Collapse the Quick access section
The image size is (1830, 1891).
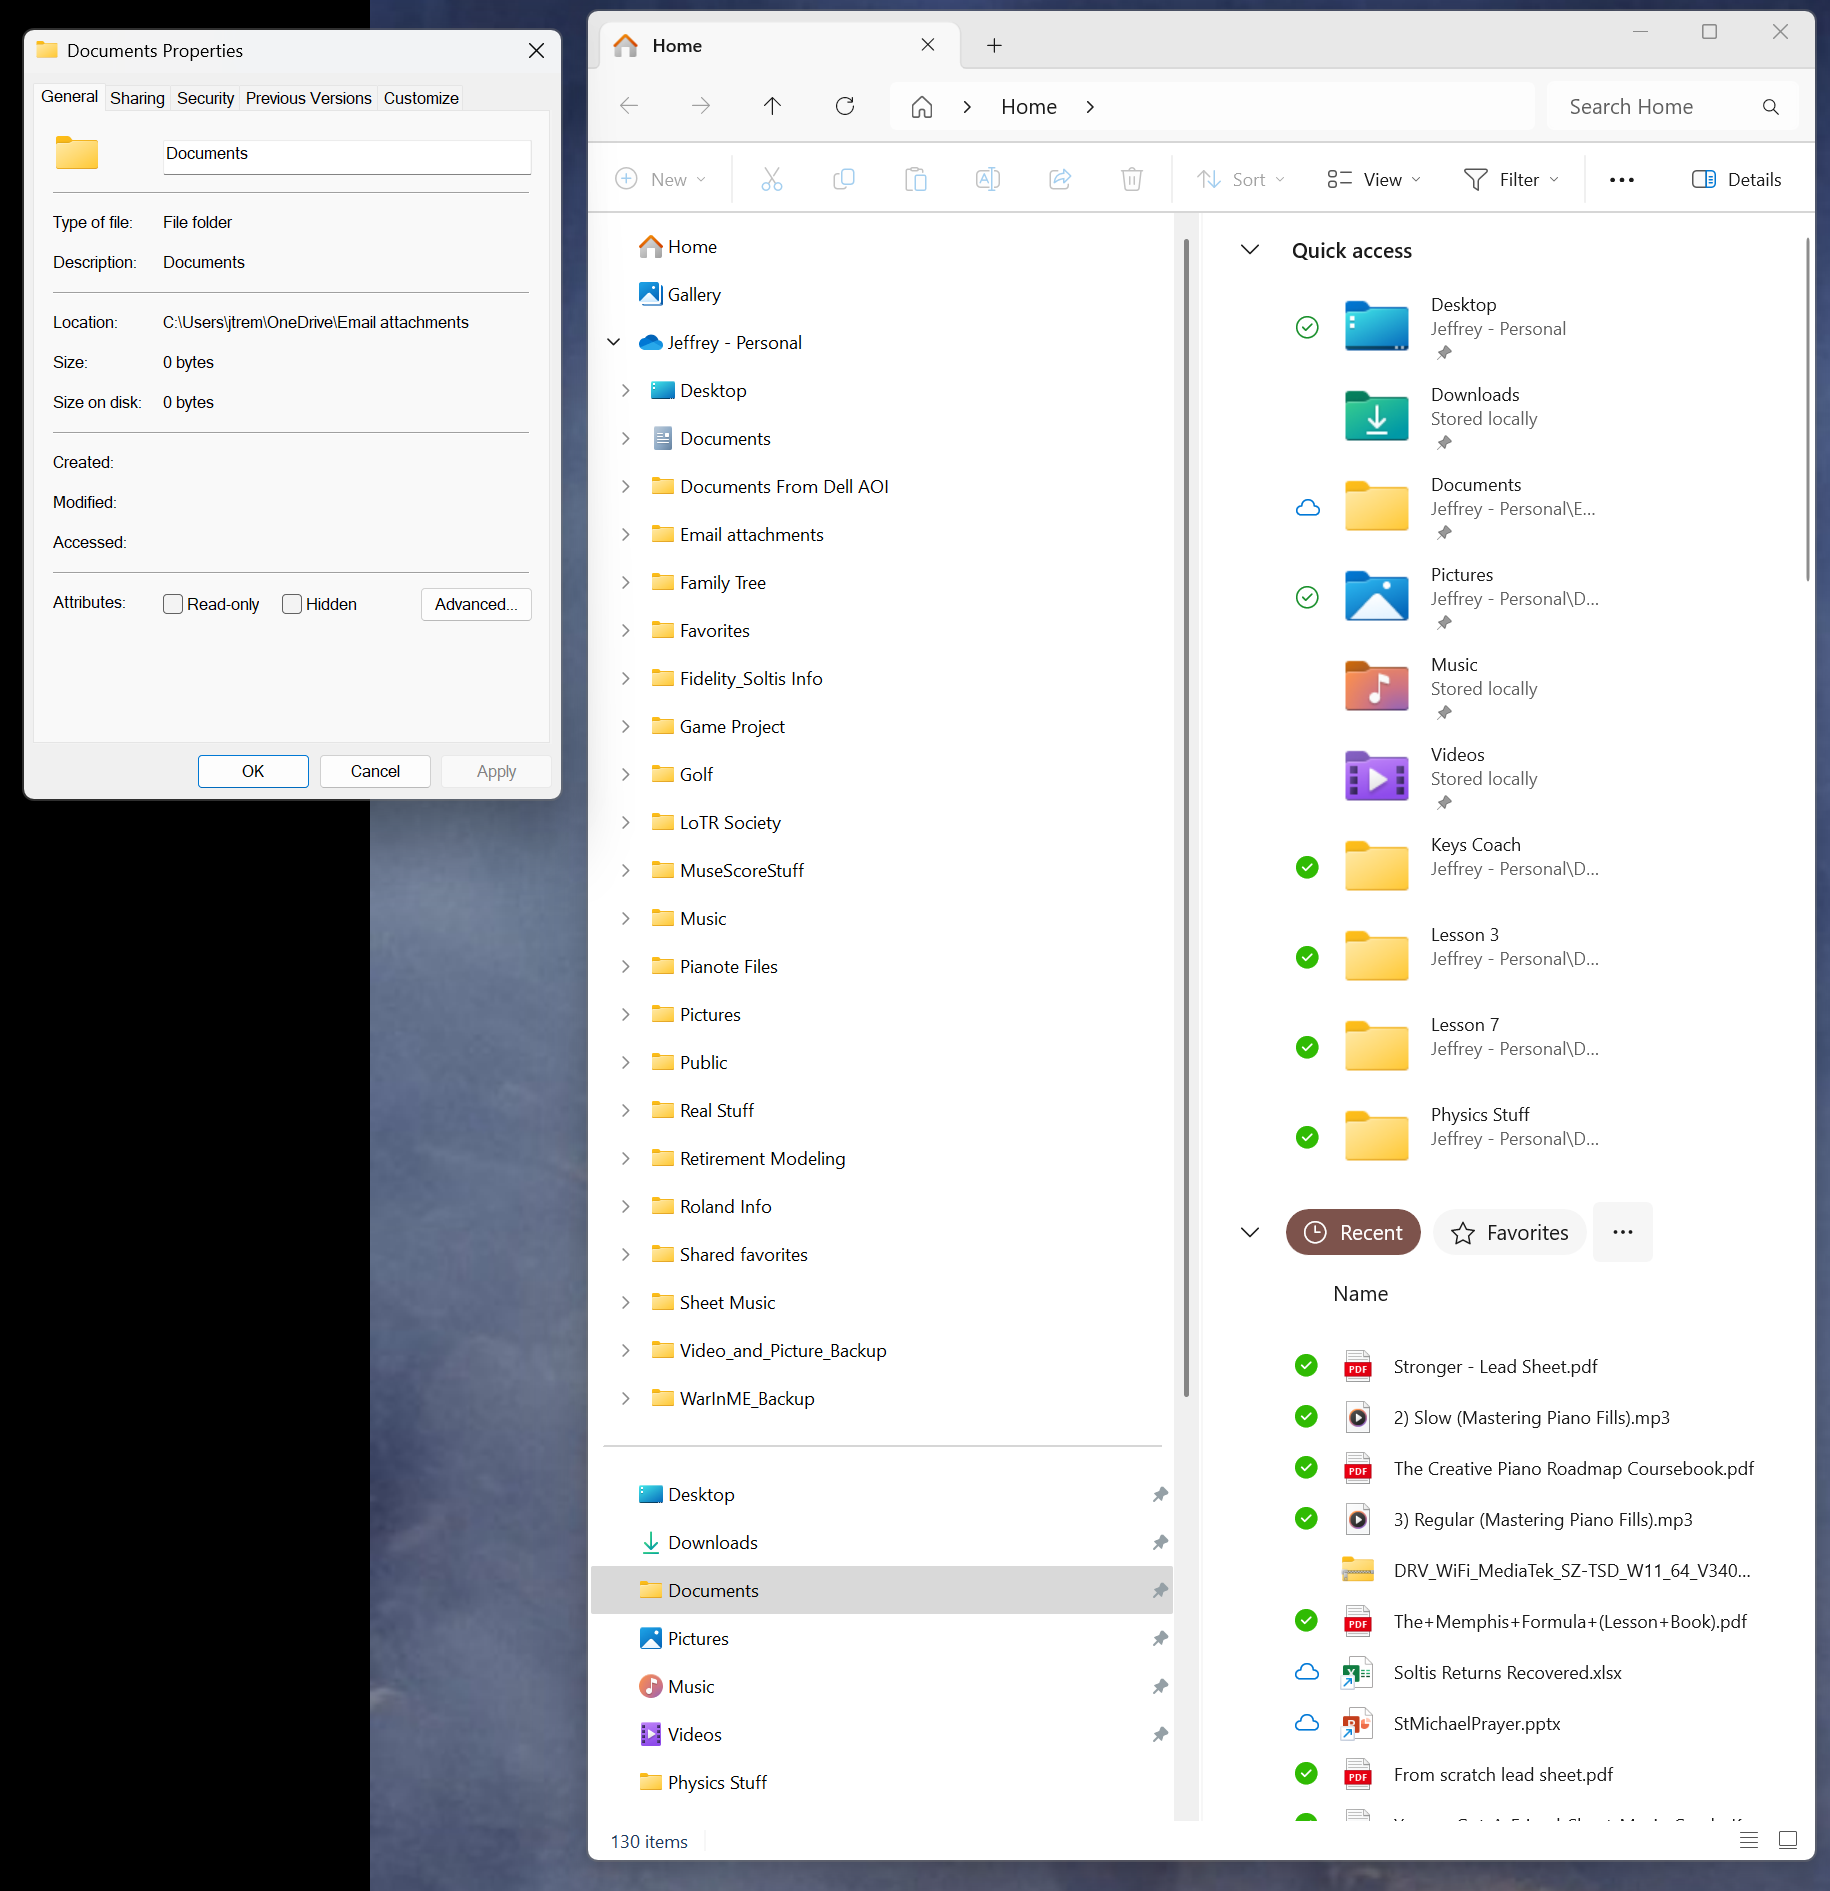click(1249, 250)
